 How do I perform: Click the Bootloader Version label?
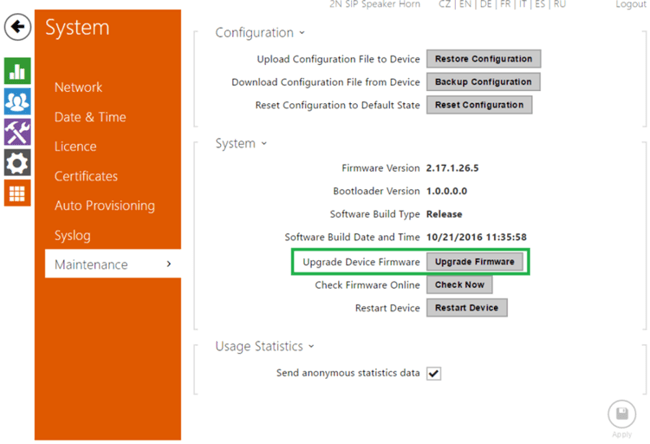[x=376, y=191]
